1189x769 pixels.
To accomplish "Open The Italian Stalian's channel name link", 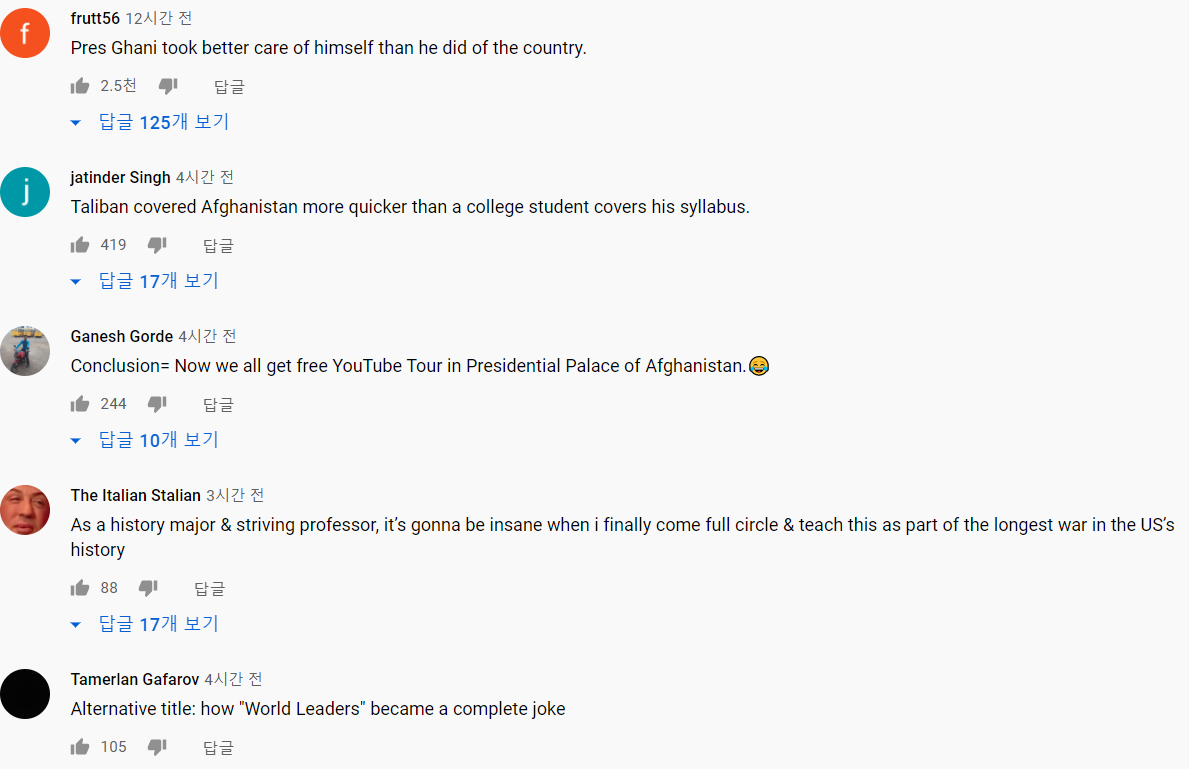I will pos(136,495).
